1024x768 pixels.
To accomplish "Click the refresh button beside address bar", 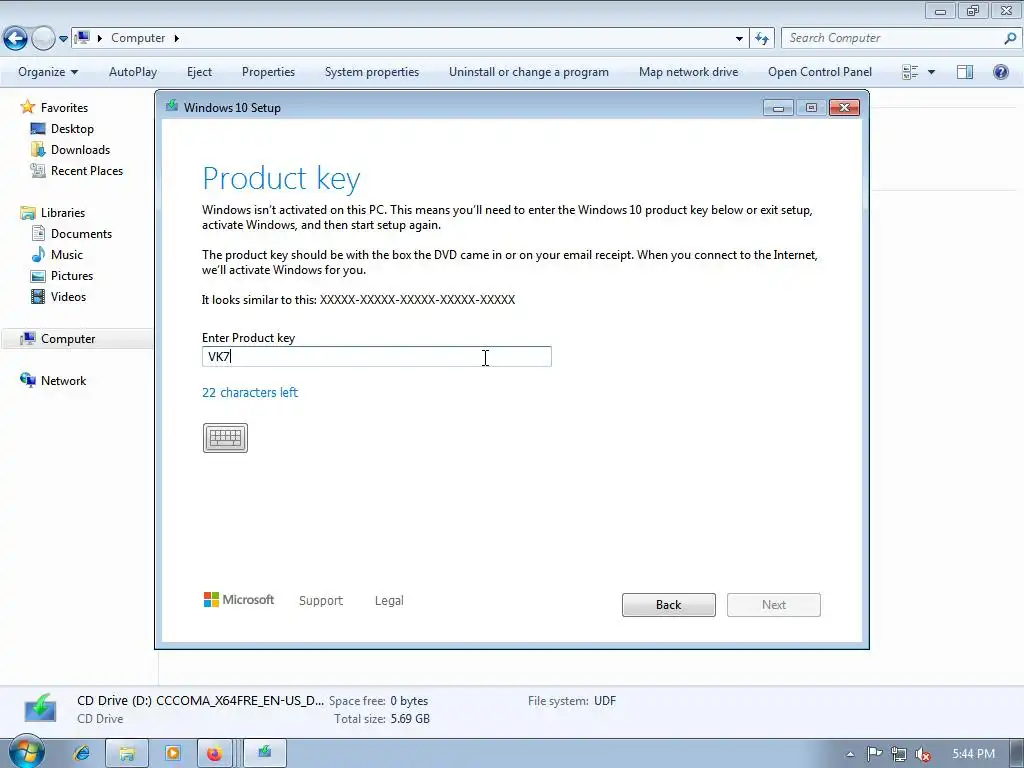I will [x=762, y=39].
